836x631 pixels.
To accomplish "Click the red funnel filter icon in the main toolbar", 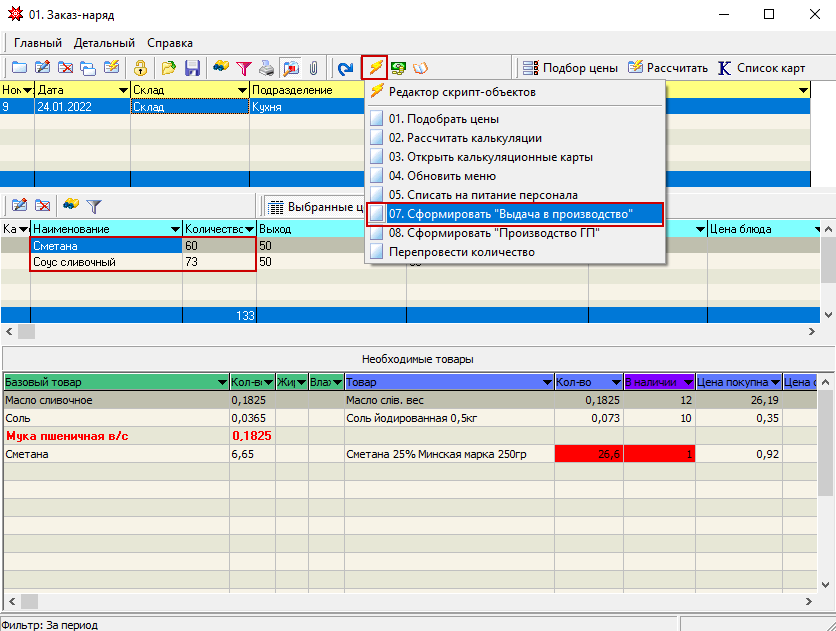I will coord(244,68).
